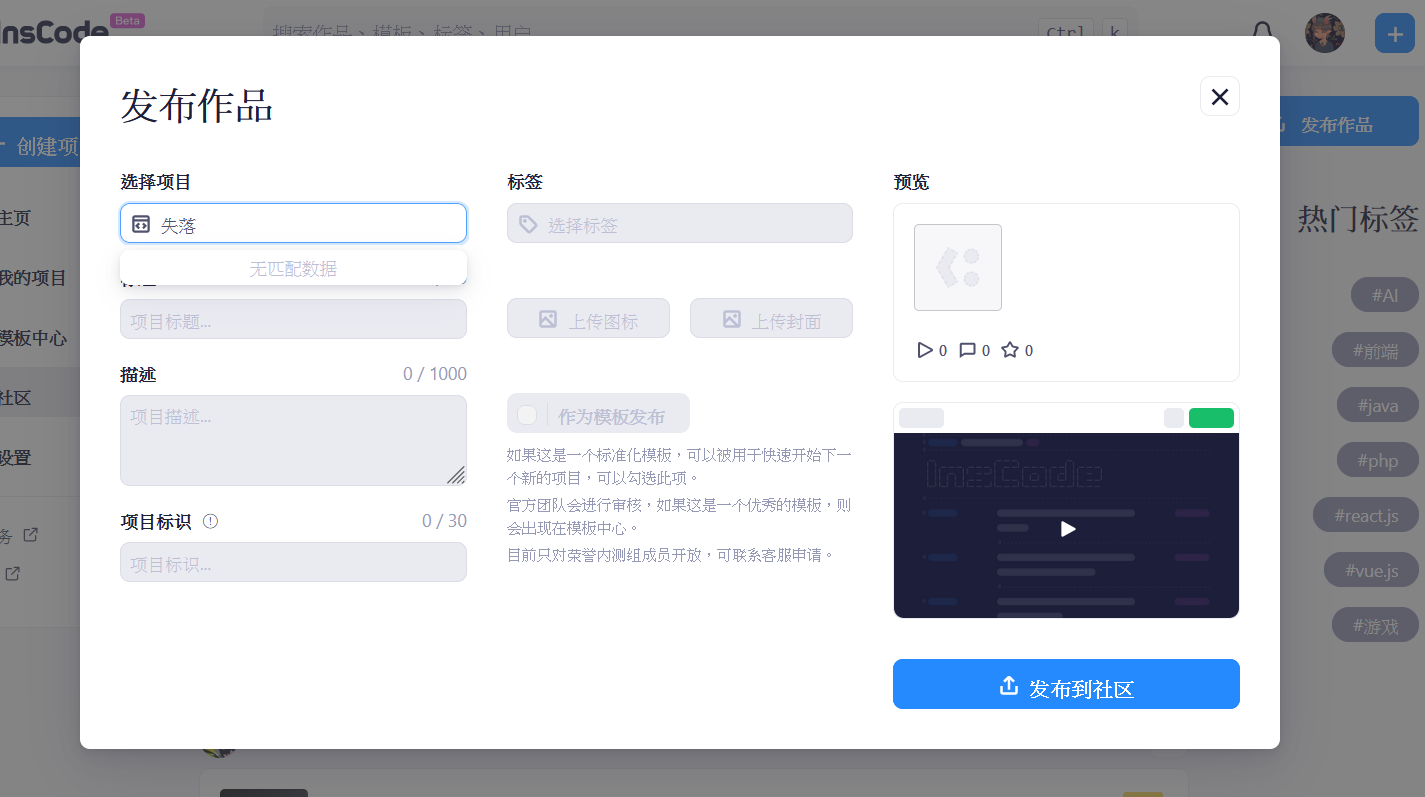The height and width of the screenshot is (797, 1425).
Task: Select the #php hot tag
Action: [1378, 461]
